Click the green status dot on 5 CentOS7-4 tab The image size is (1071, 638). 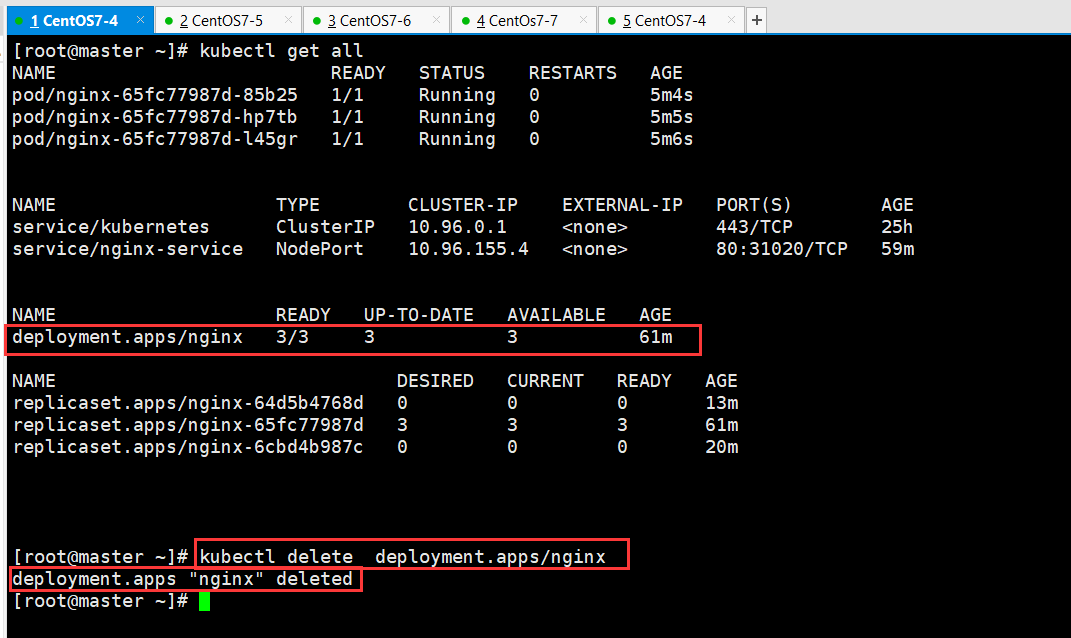(612, 21)
